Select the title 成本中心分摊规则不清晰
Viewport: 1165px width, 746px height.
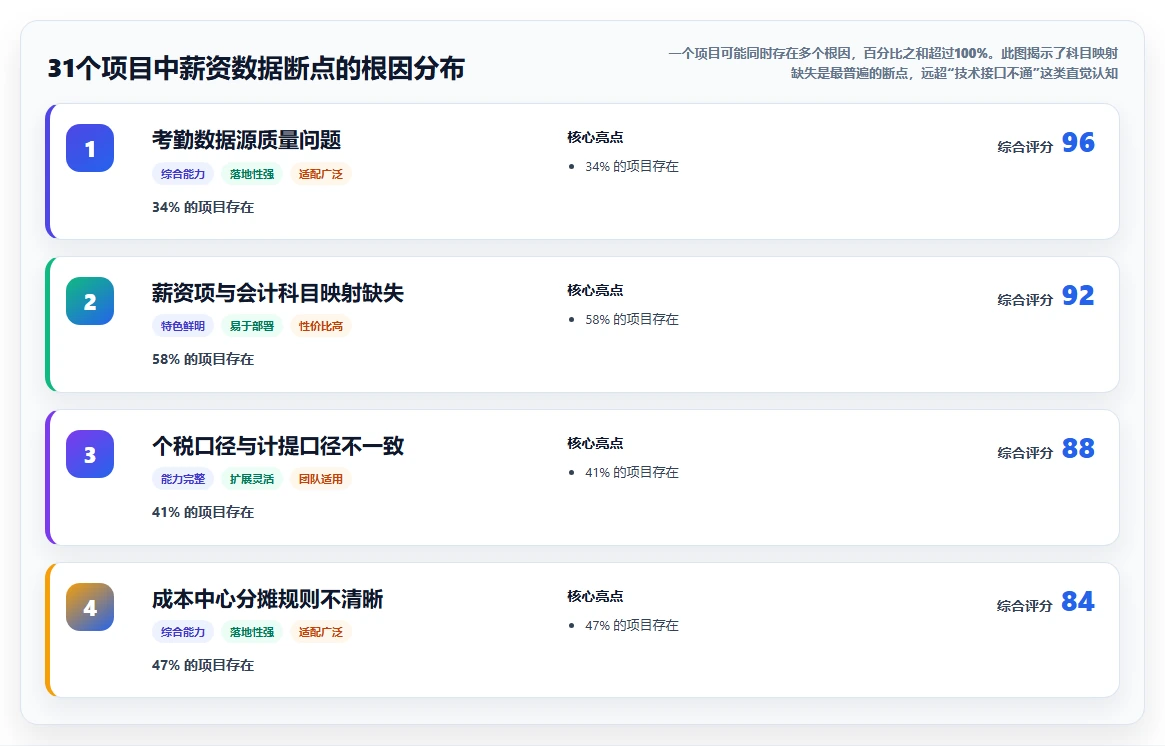click(x=267, y=599)
